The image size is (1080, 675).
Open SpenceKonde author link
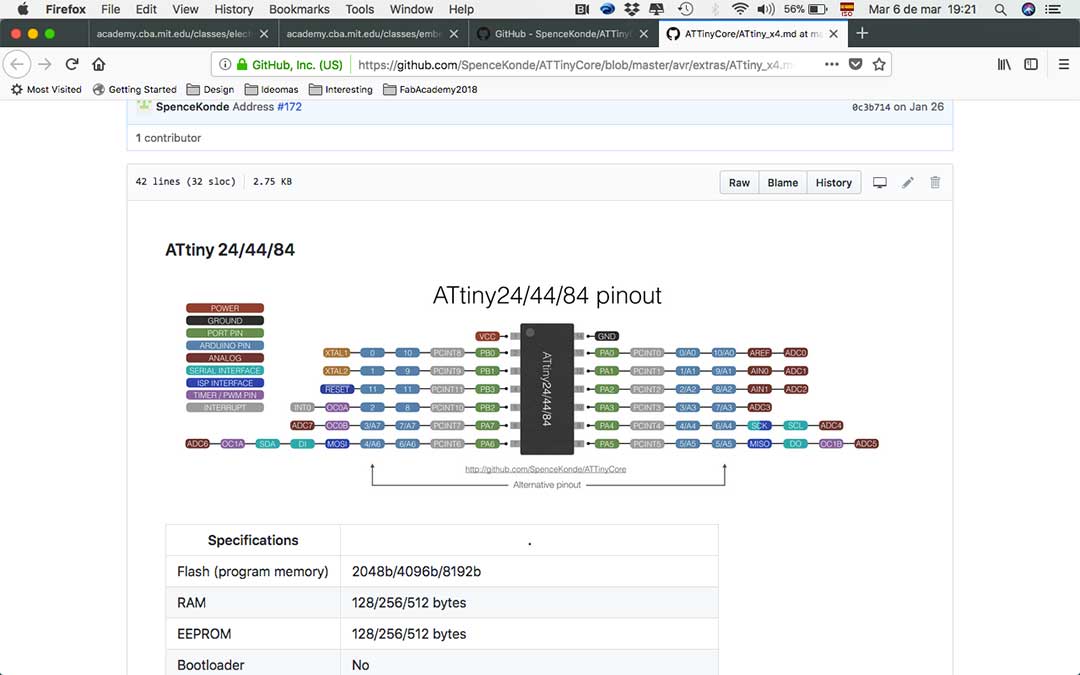point(192,107)
